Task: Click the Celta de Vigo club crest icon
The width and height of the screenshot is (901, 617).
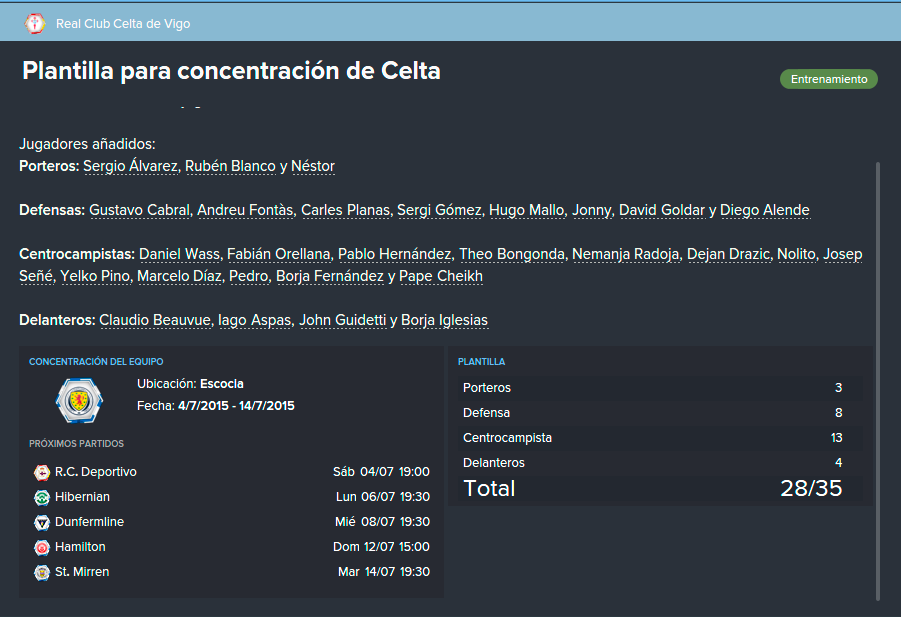Action: [35, 24]
